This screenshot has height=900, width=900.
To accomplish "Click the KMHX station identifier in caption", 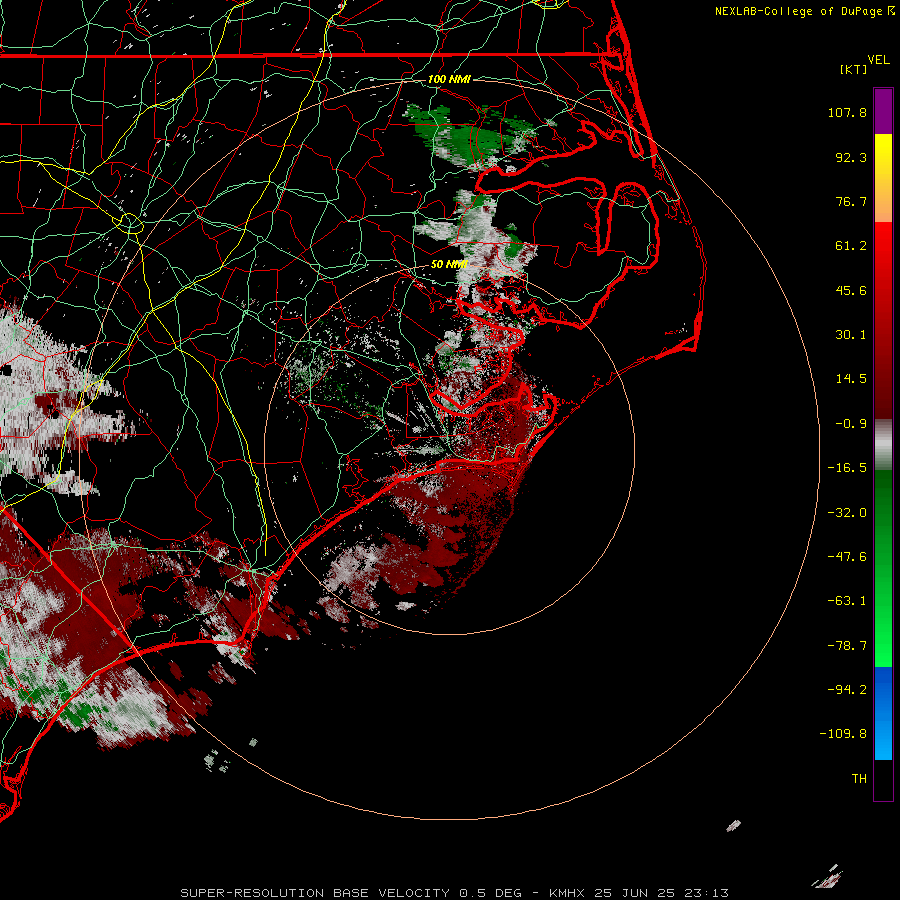I will pyautogui.click(x=567, y=893).
